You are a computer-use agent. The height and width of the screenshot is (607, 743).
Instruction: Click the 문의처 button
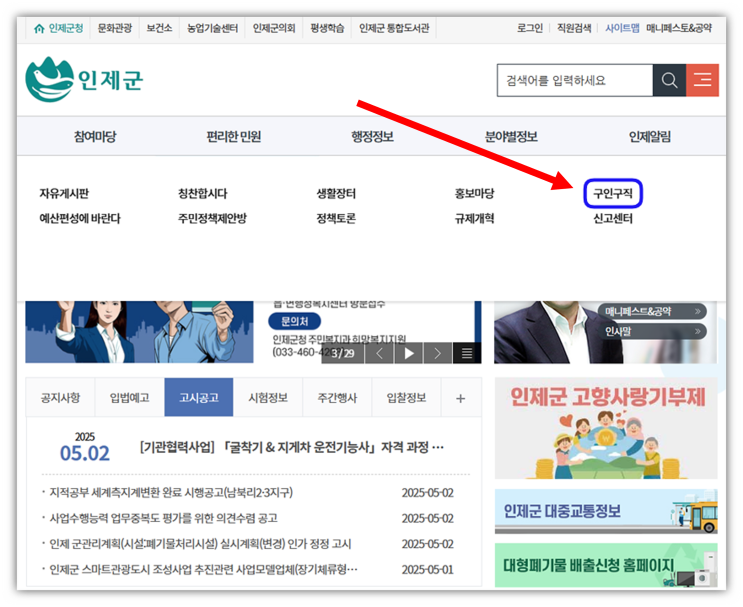[294, 321]
